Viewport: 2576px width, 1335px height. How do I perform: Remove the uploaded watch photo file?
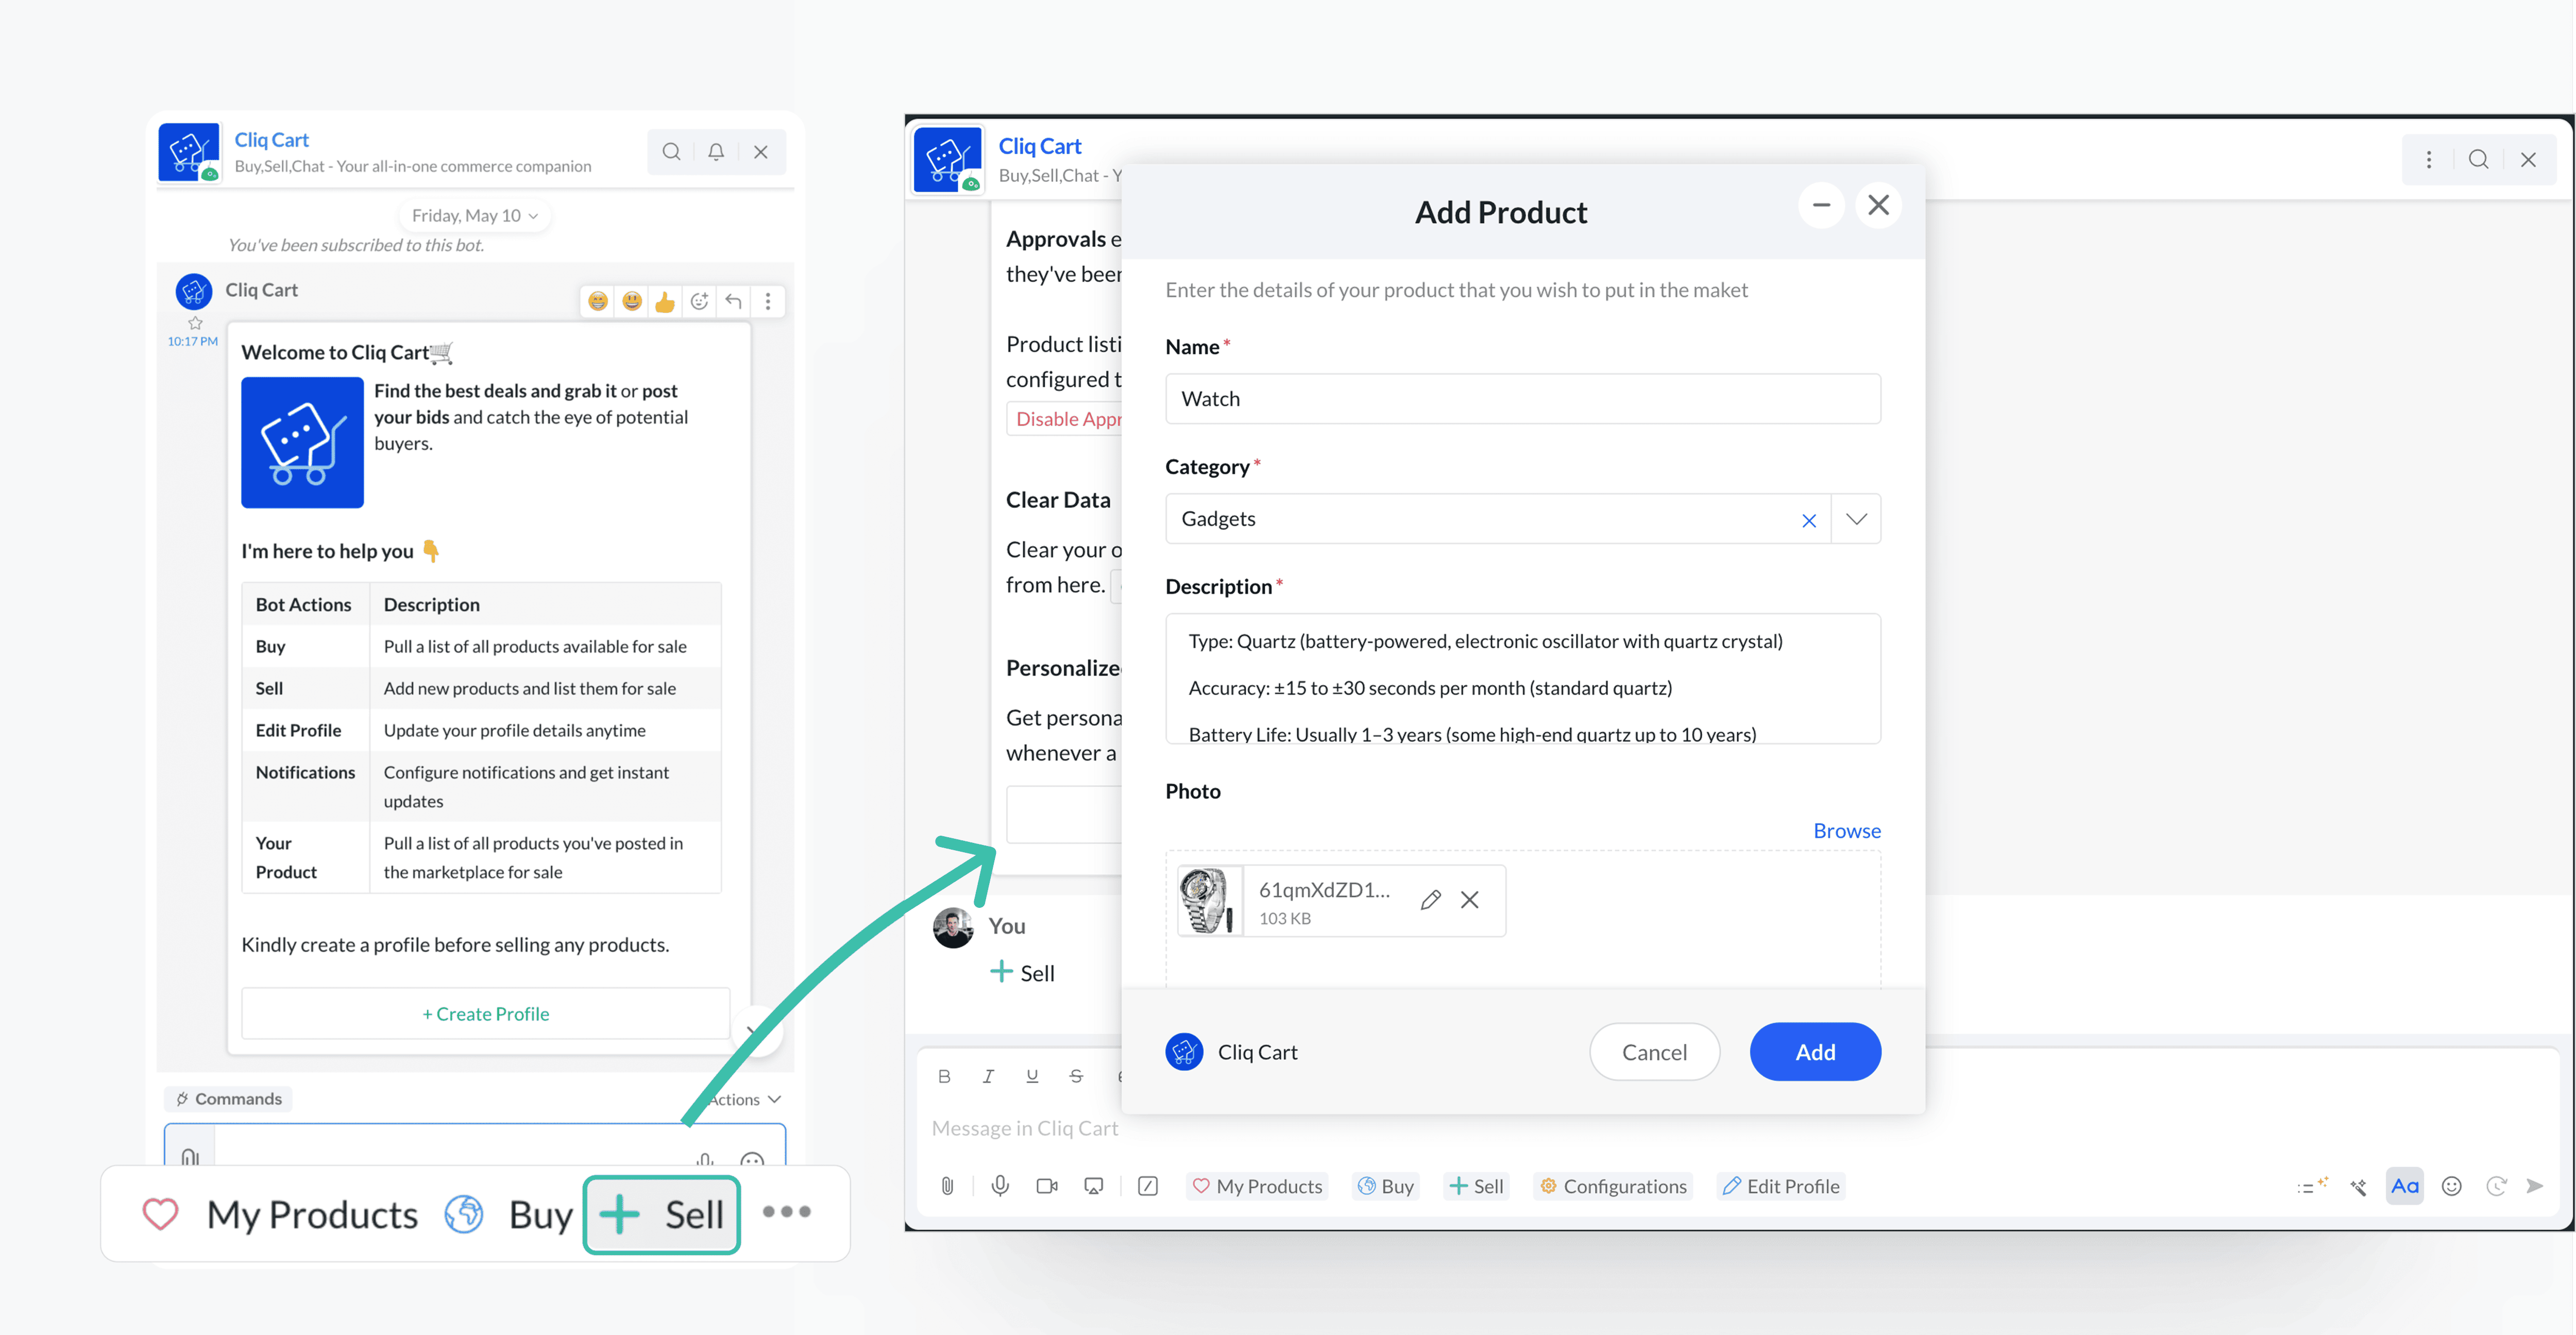click(1469, 900)
